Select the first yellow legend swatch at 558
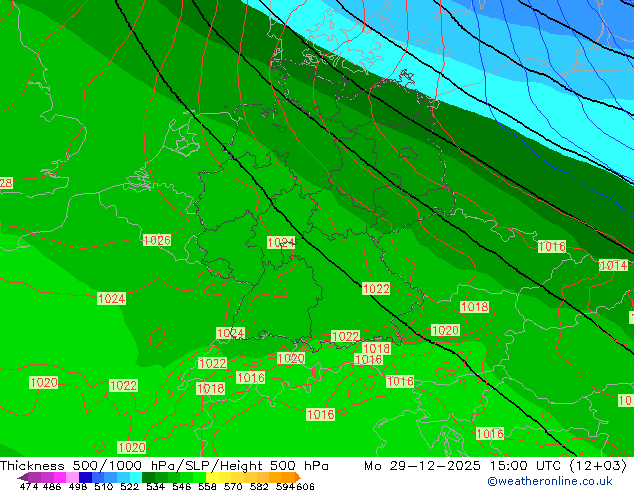Screen dimensions: 634x490 pyautogui.click(x=212, y=477)
